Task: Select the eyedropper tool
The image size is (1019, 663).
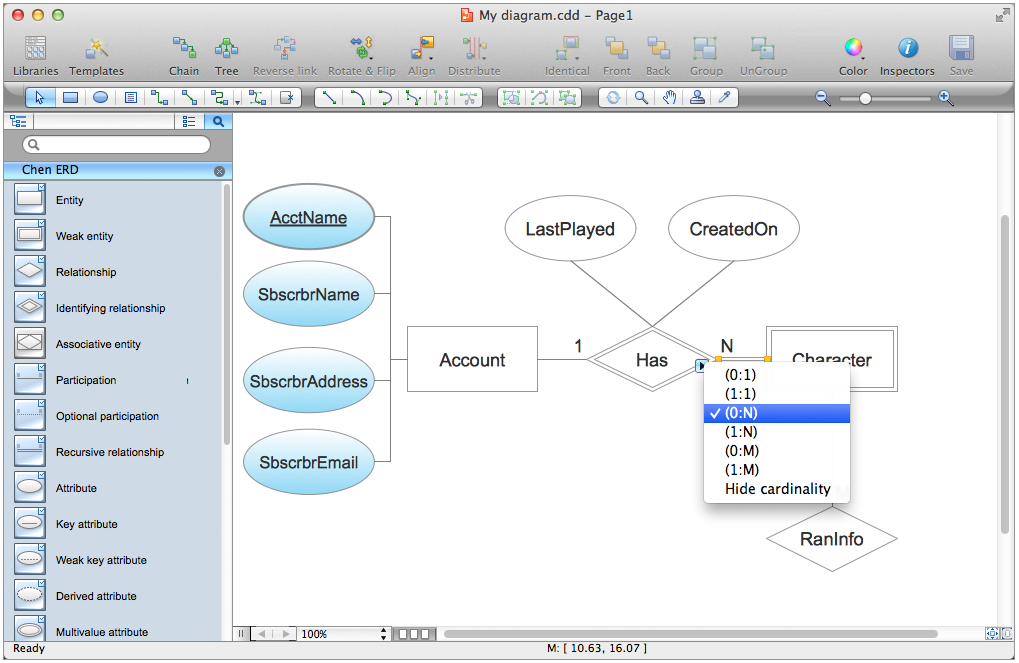Action: (726, 98)
